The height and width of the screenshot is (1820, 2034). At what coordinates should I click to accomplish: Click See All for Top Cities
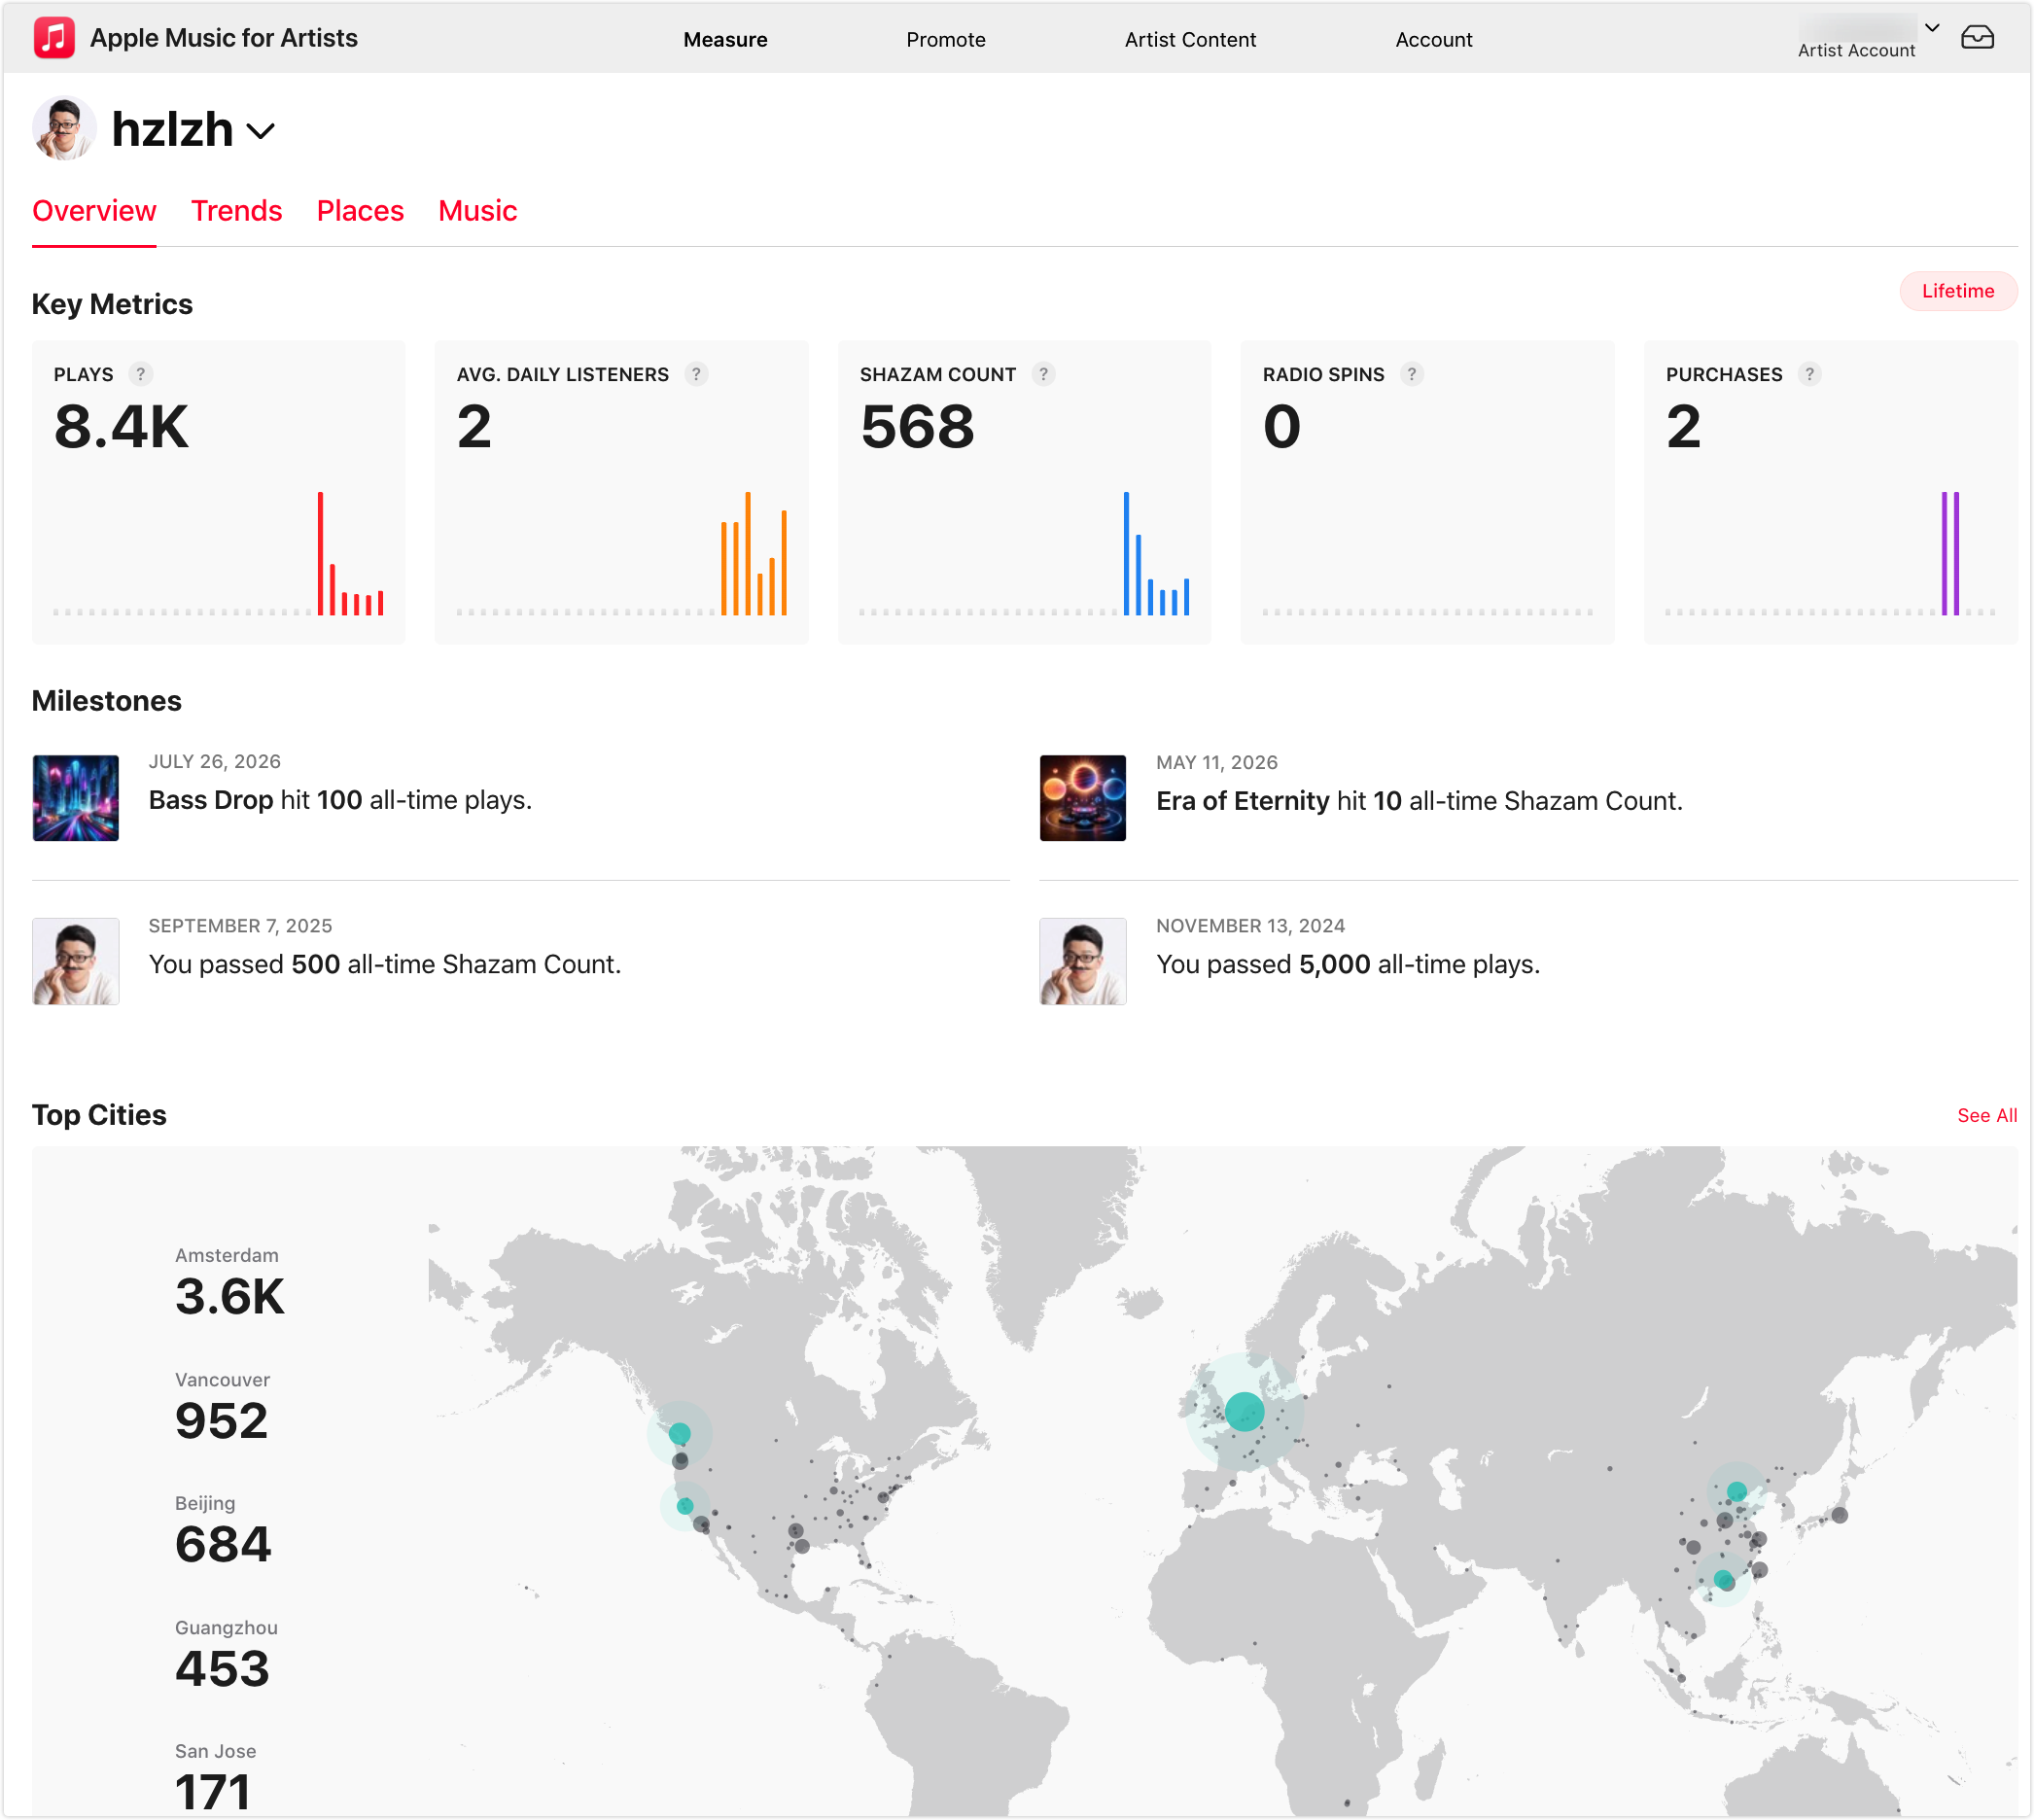pyautogui.click(x=1986, y=1115)
